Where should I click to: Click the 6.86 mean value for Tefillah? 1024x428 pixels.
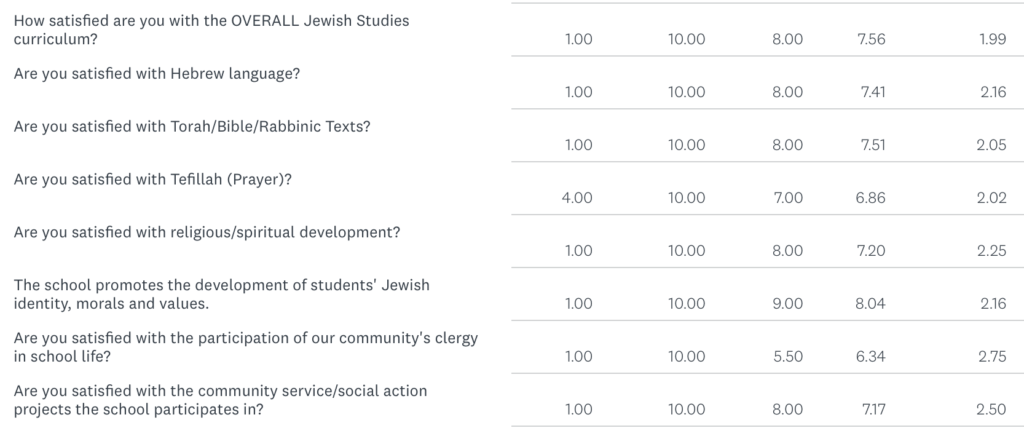871,198
